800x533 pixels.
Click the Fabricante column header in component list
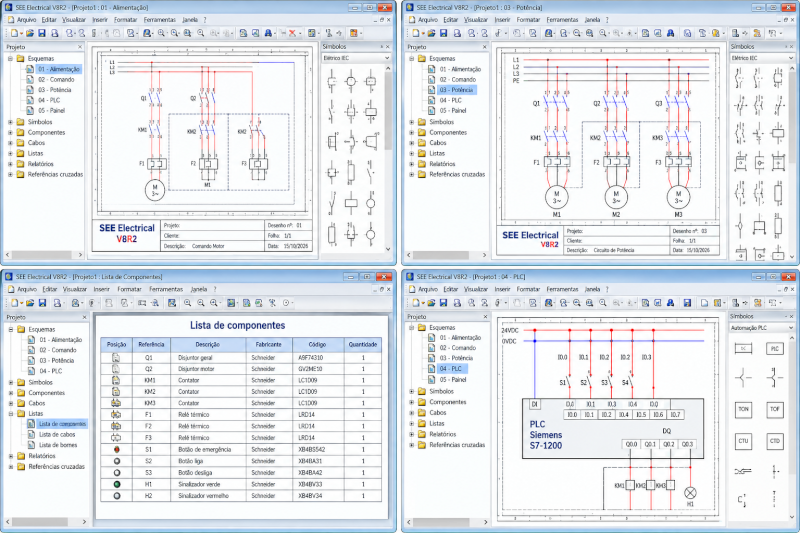pyautogui.click(x=269, y=345)
